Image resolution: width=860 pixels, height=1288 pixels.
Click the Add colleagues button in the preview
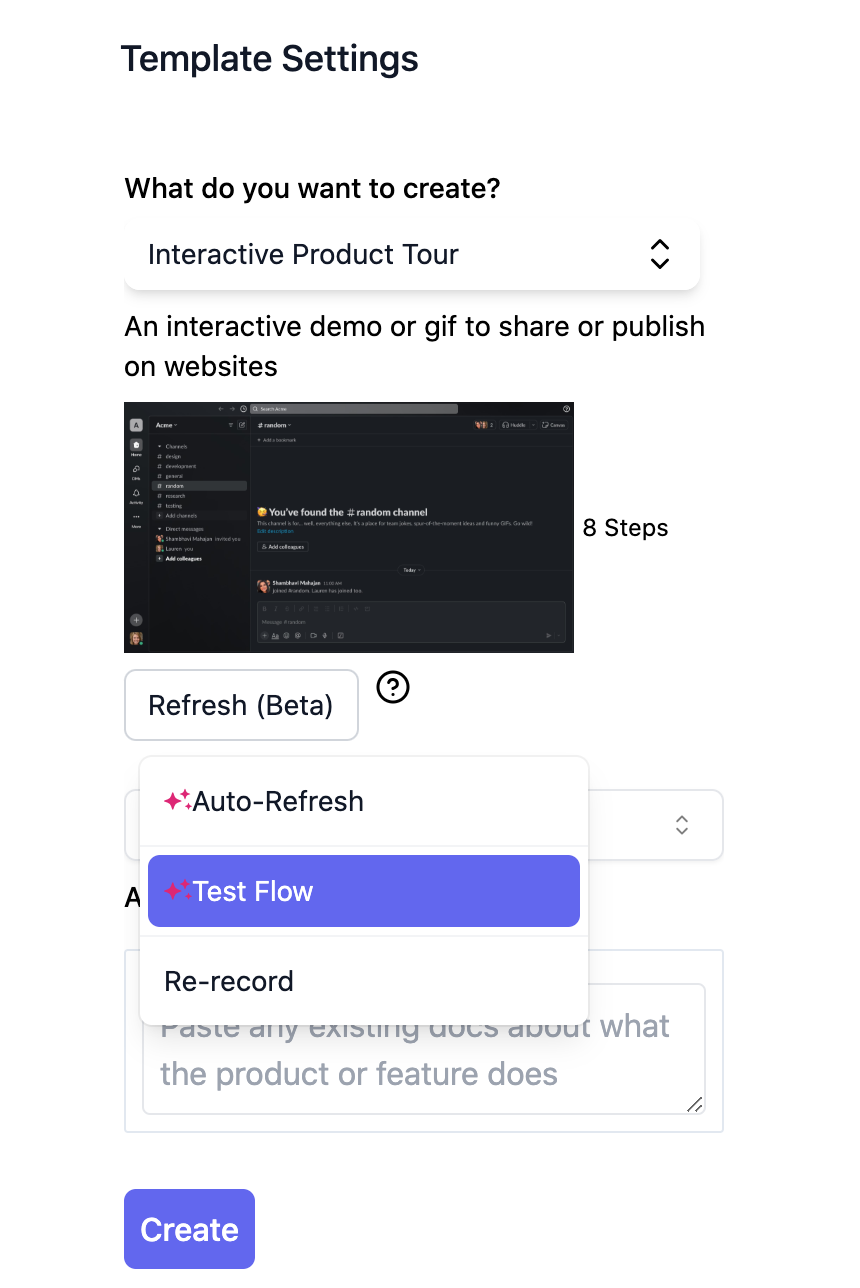click(283, 547)
